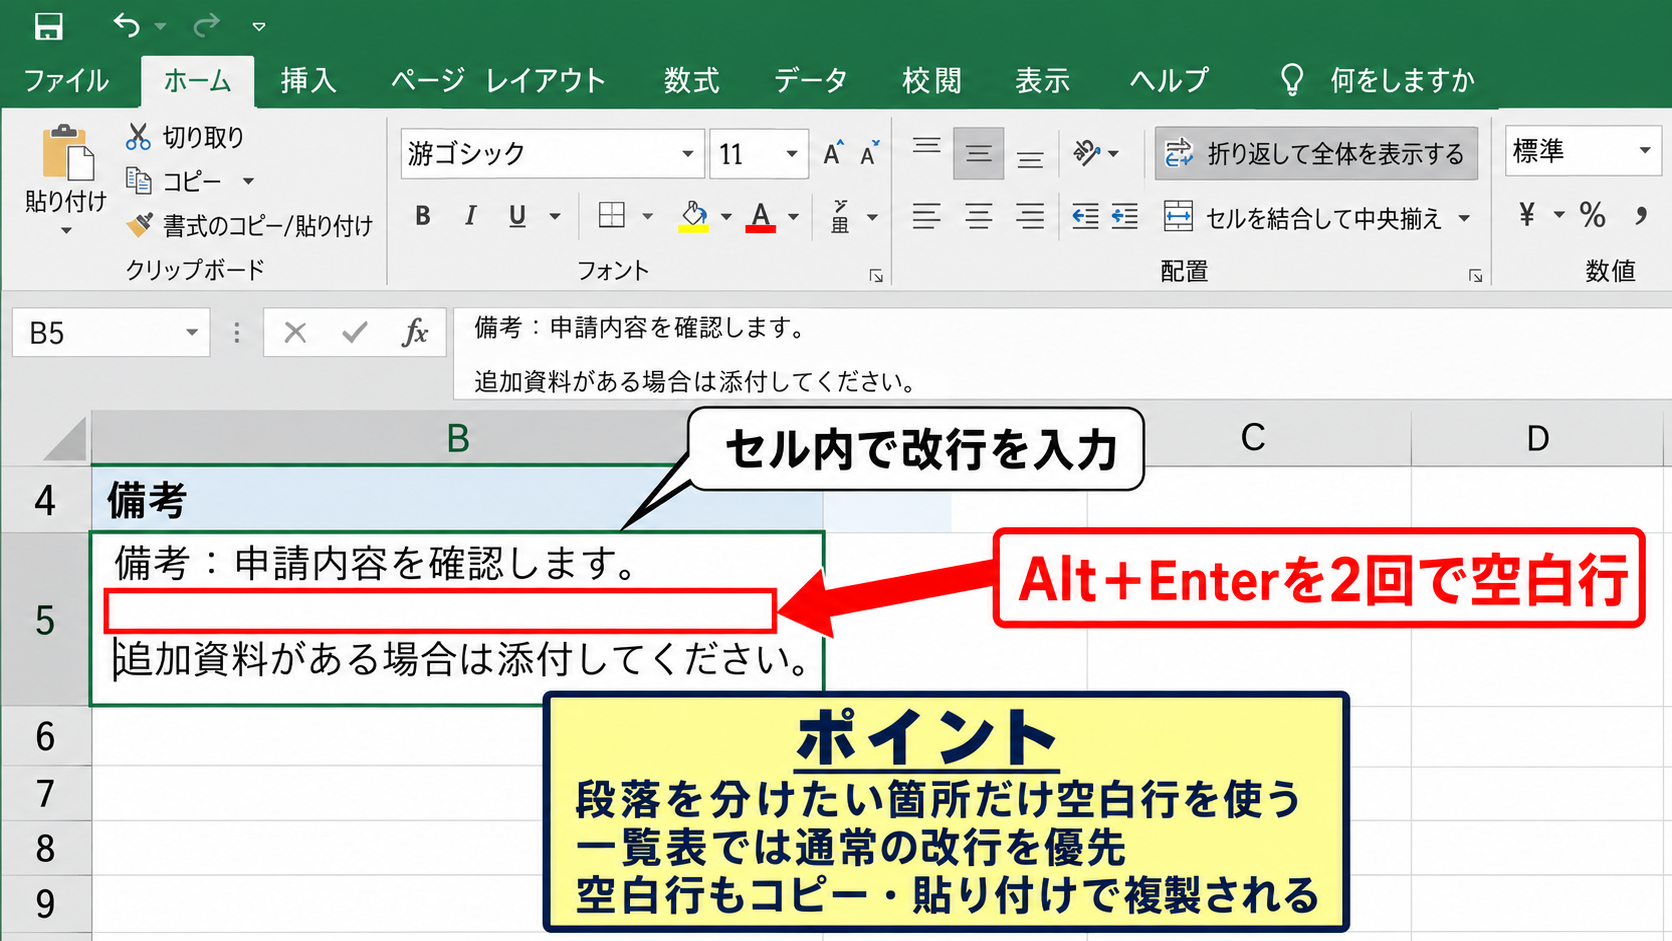Switch to the 数式 ribbon tab
This screenshot has width=1672, height=941.
pos(691,80)
